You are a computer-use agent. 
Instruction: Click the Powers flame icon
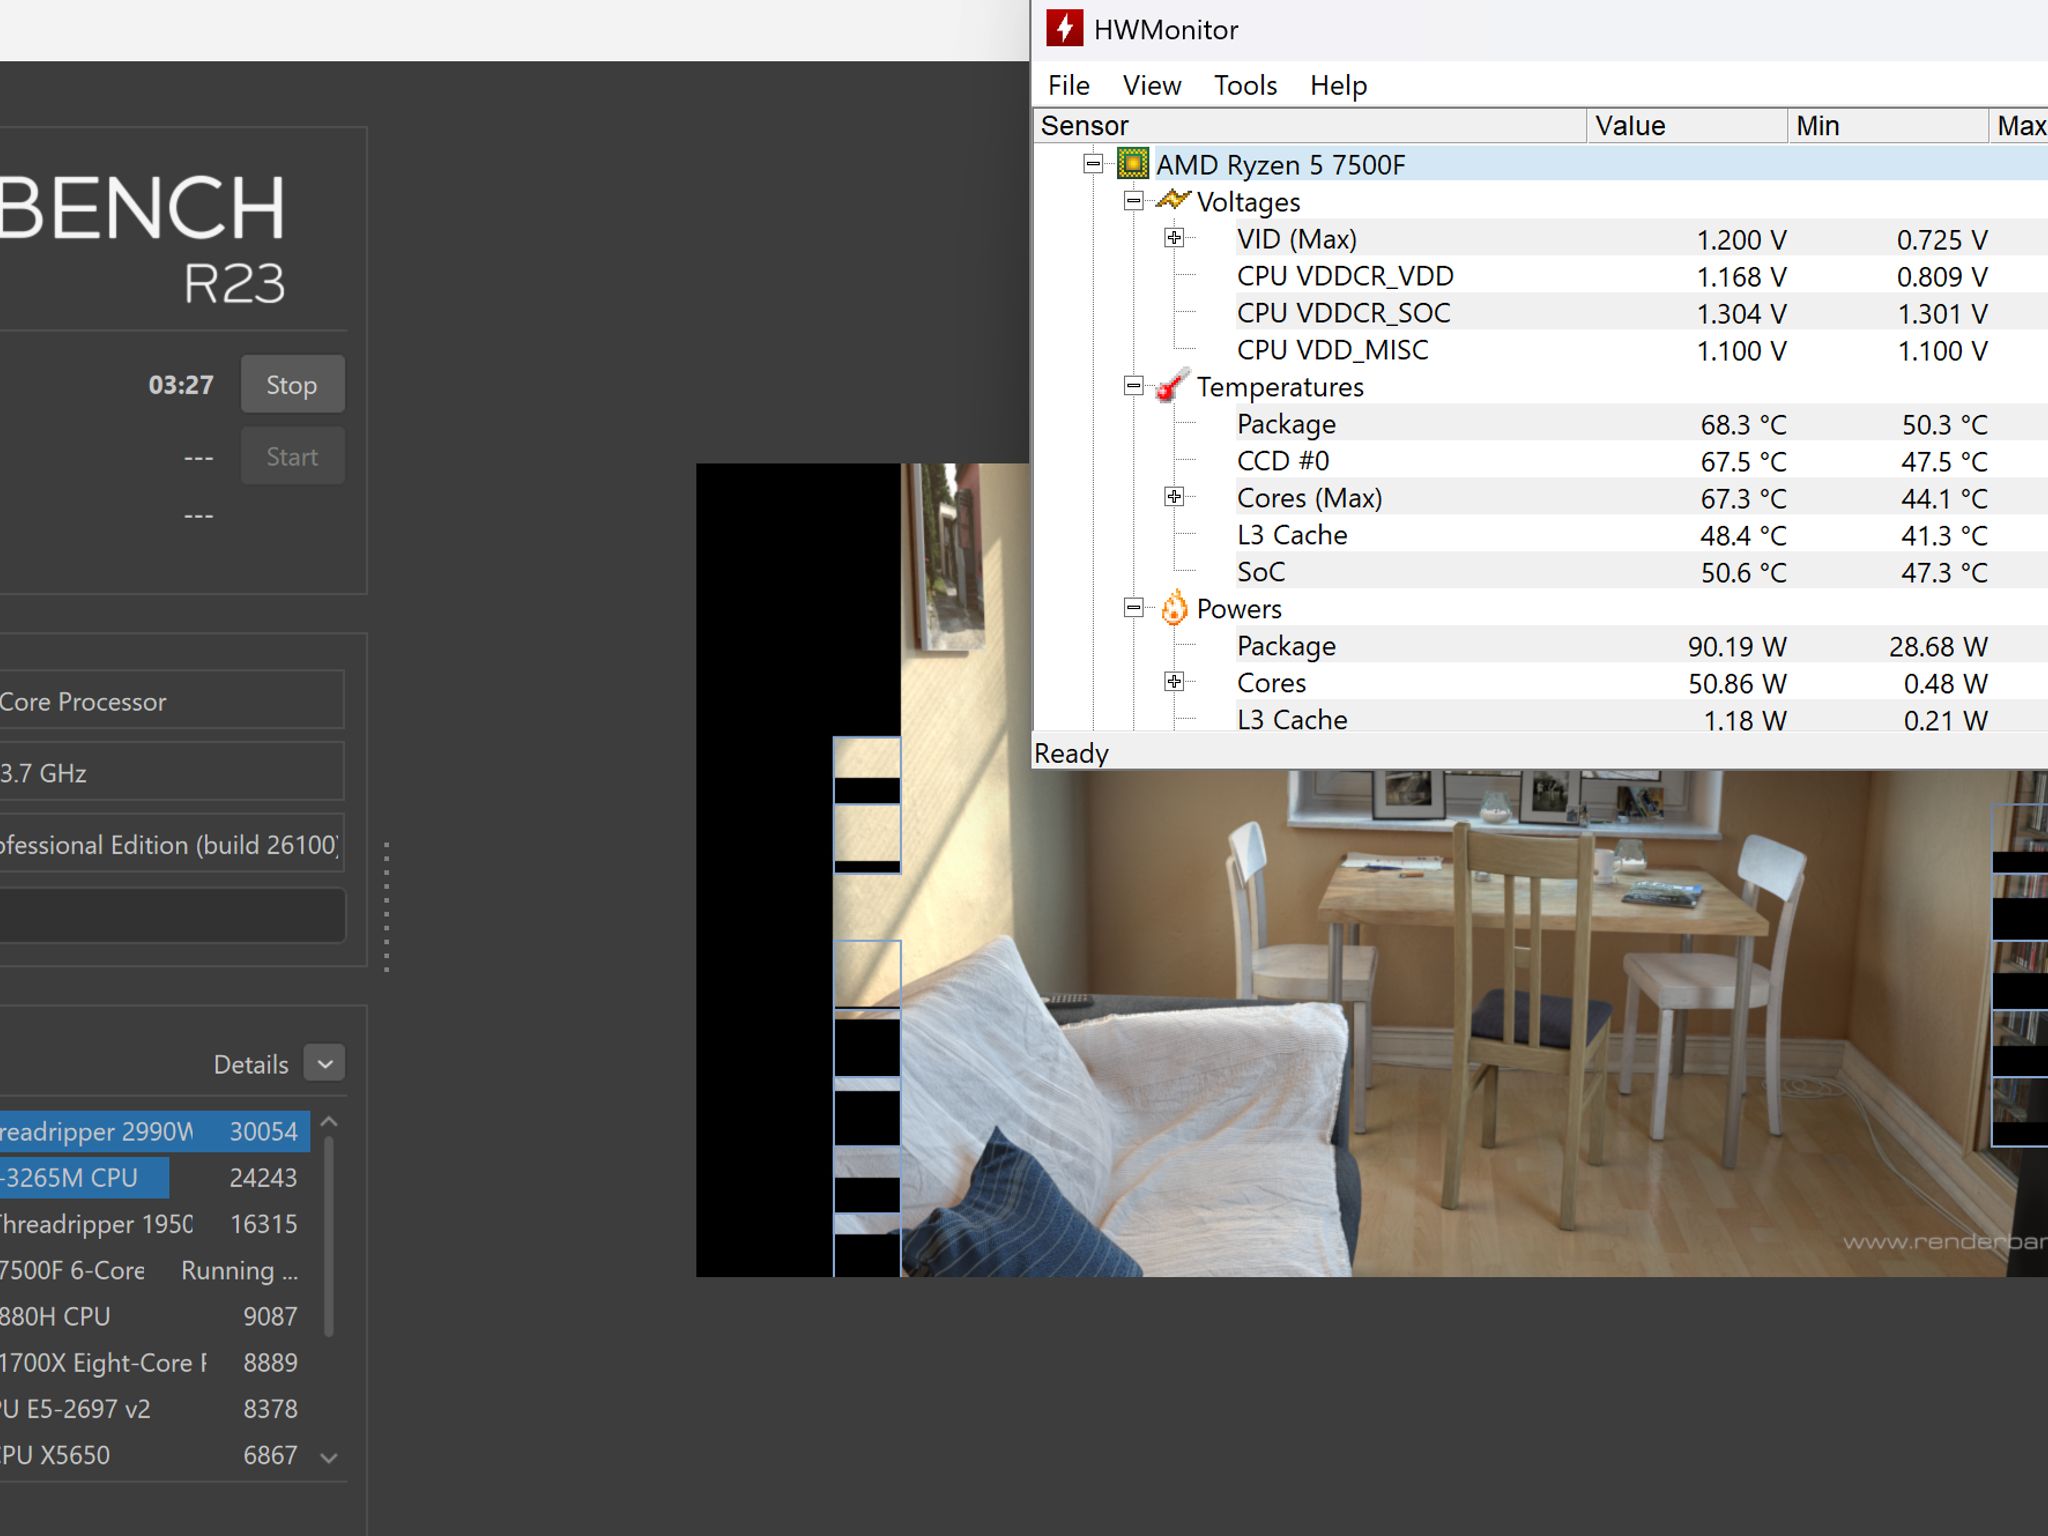coord(1174,607)
